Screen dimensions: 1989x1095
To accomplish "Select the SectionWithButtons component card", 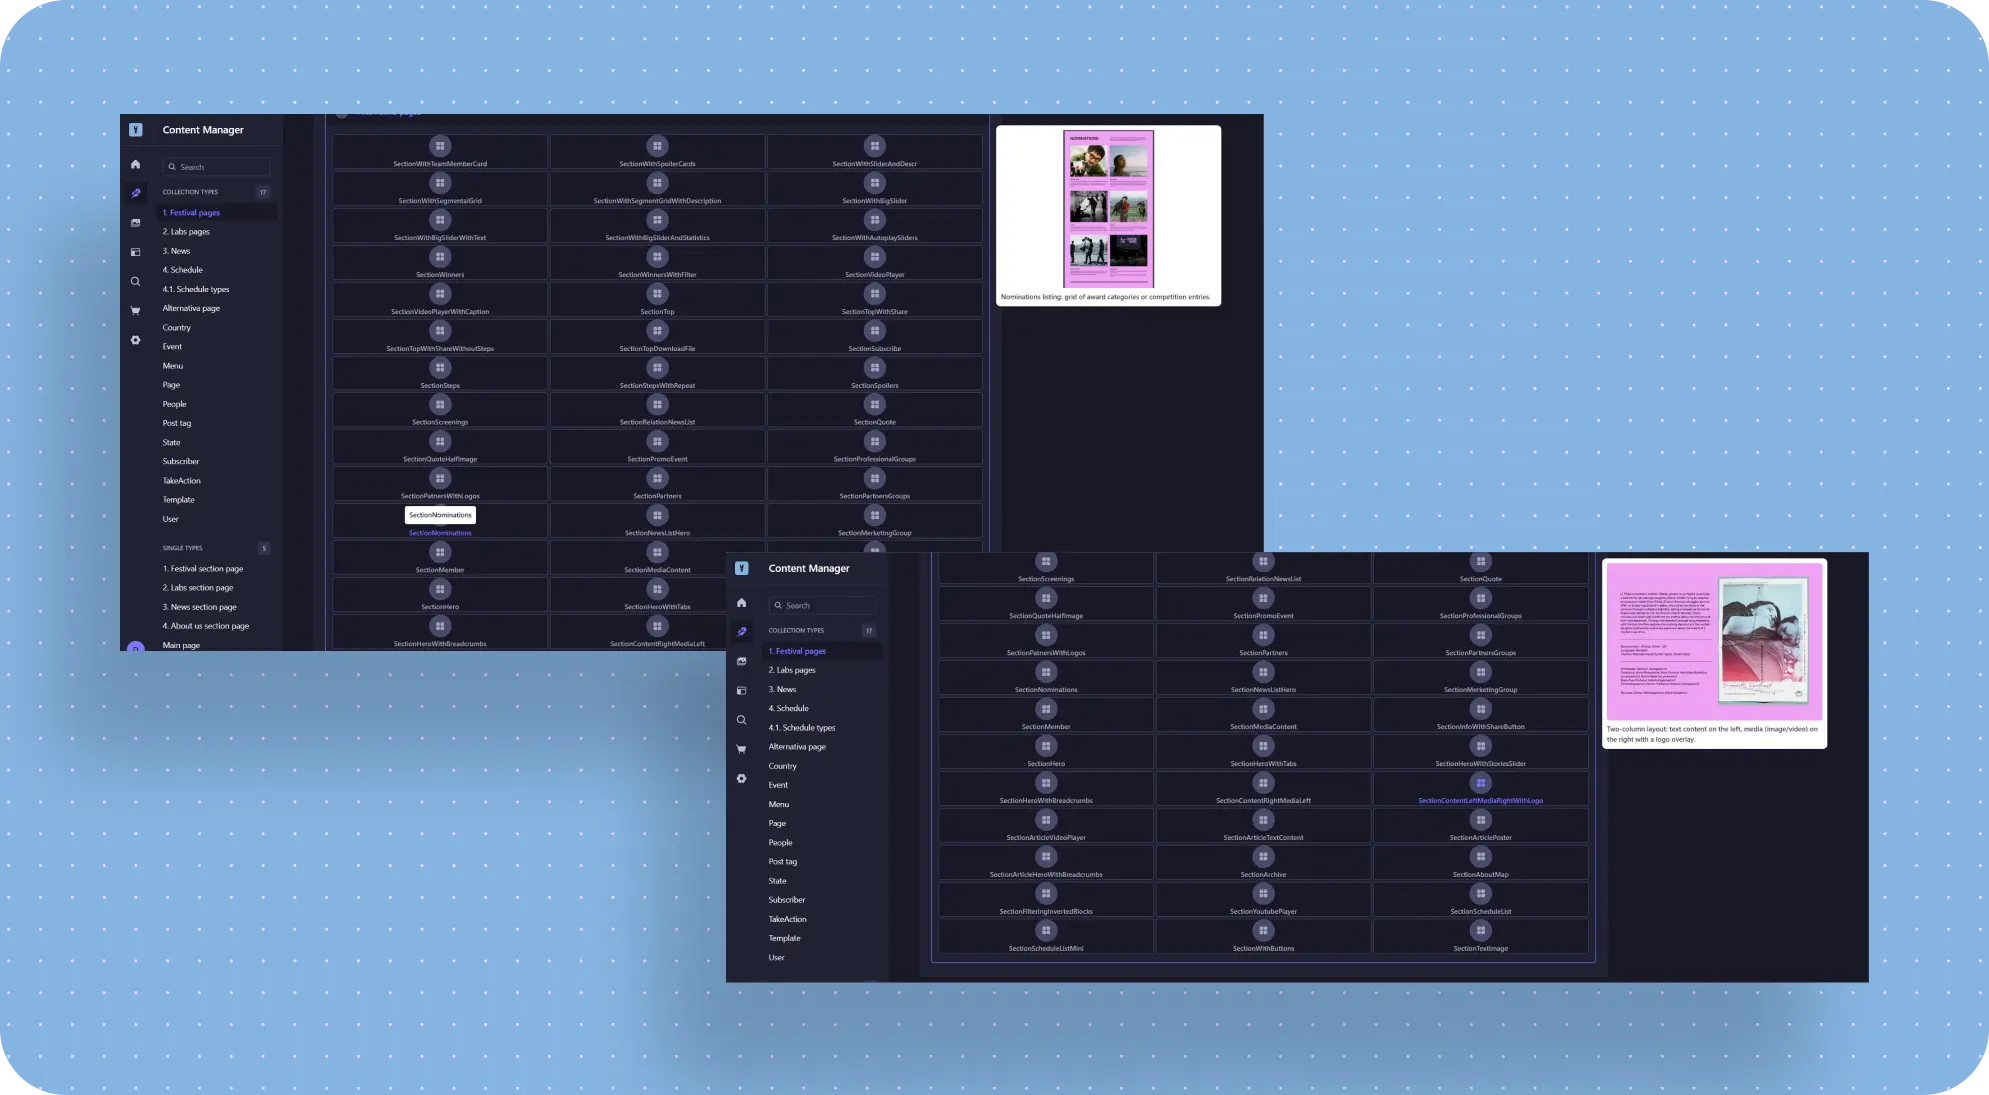I will point(1264,937).
